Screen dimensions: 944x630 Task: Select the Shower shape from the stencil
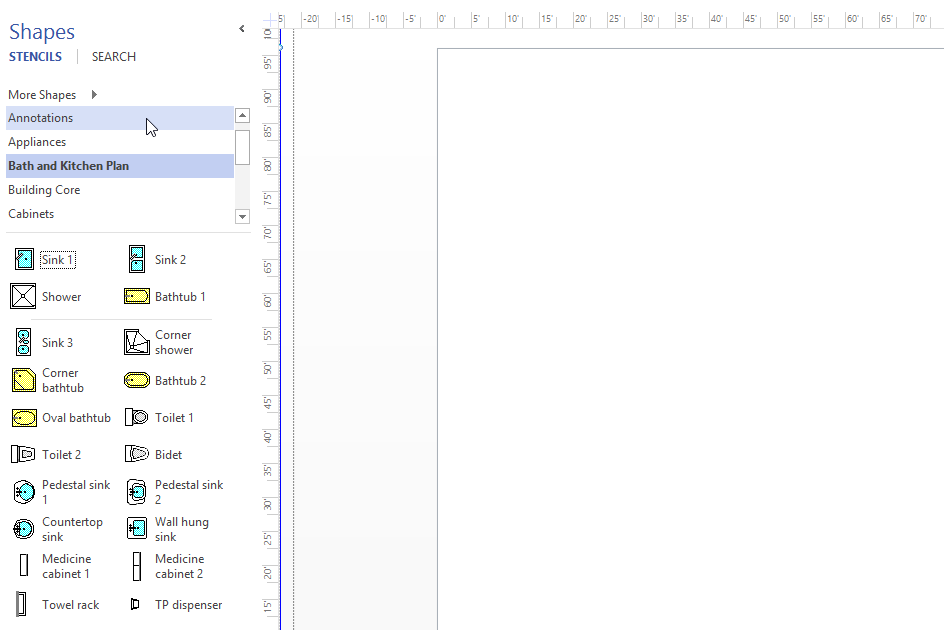pyautogui.click(x=22, y=296)
